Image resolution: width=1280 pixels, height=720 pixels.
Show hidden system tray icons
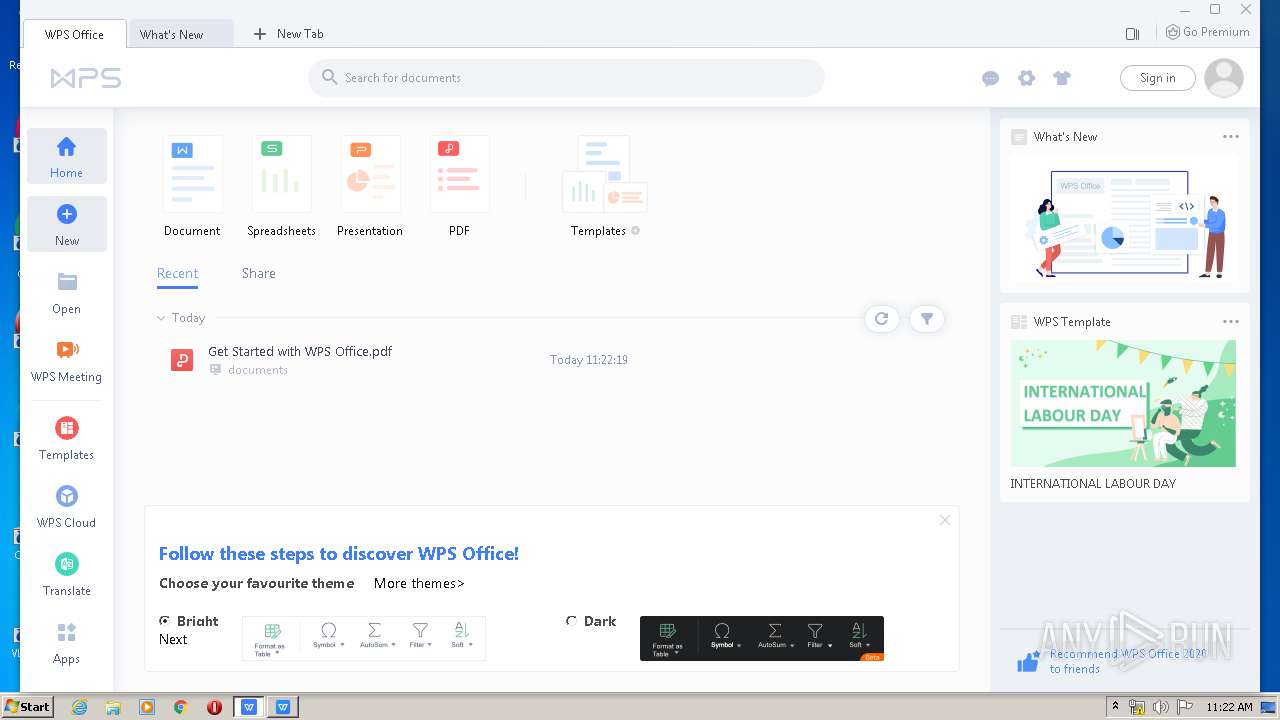point(1115,707)
